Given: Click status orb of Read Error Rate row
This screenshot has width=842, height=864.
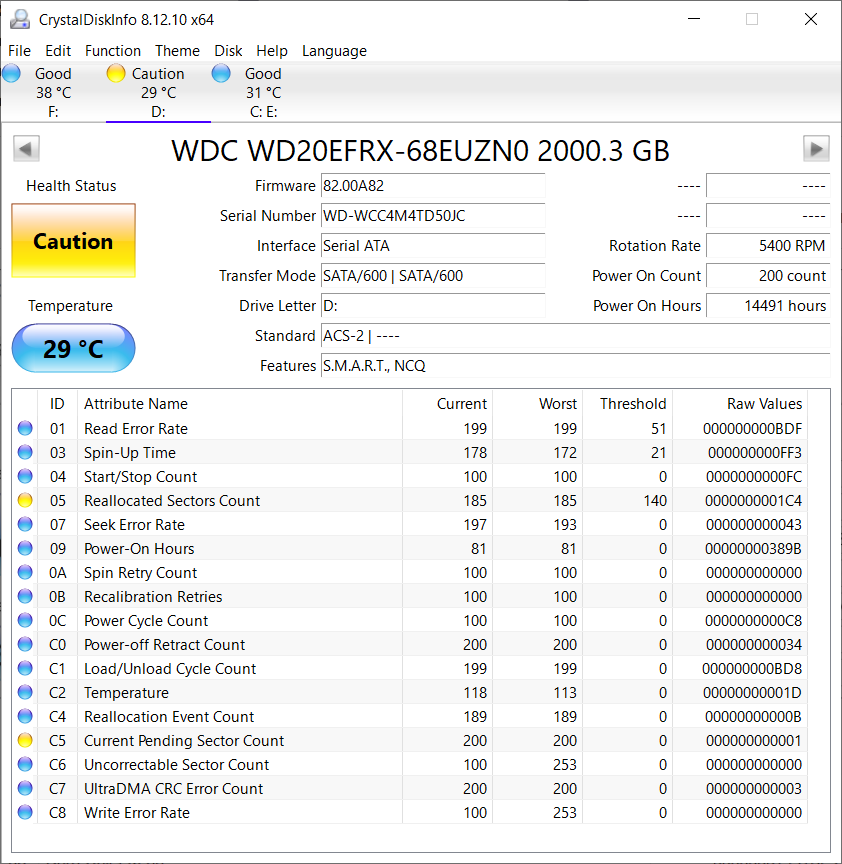Looking at the screenshot, I should tap(25, 428).
